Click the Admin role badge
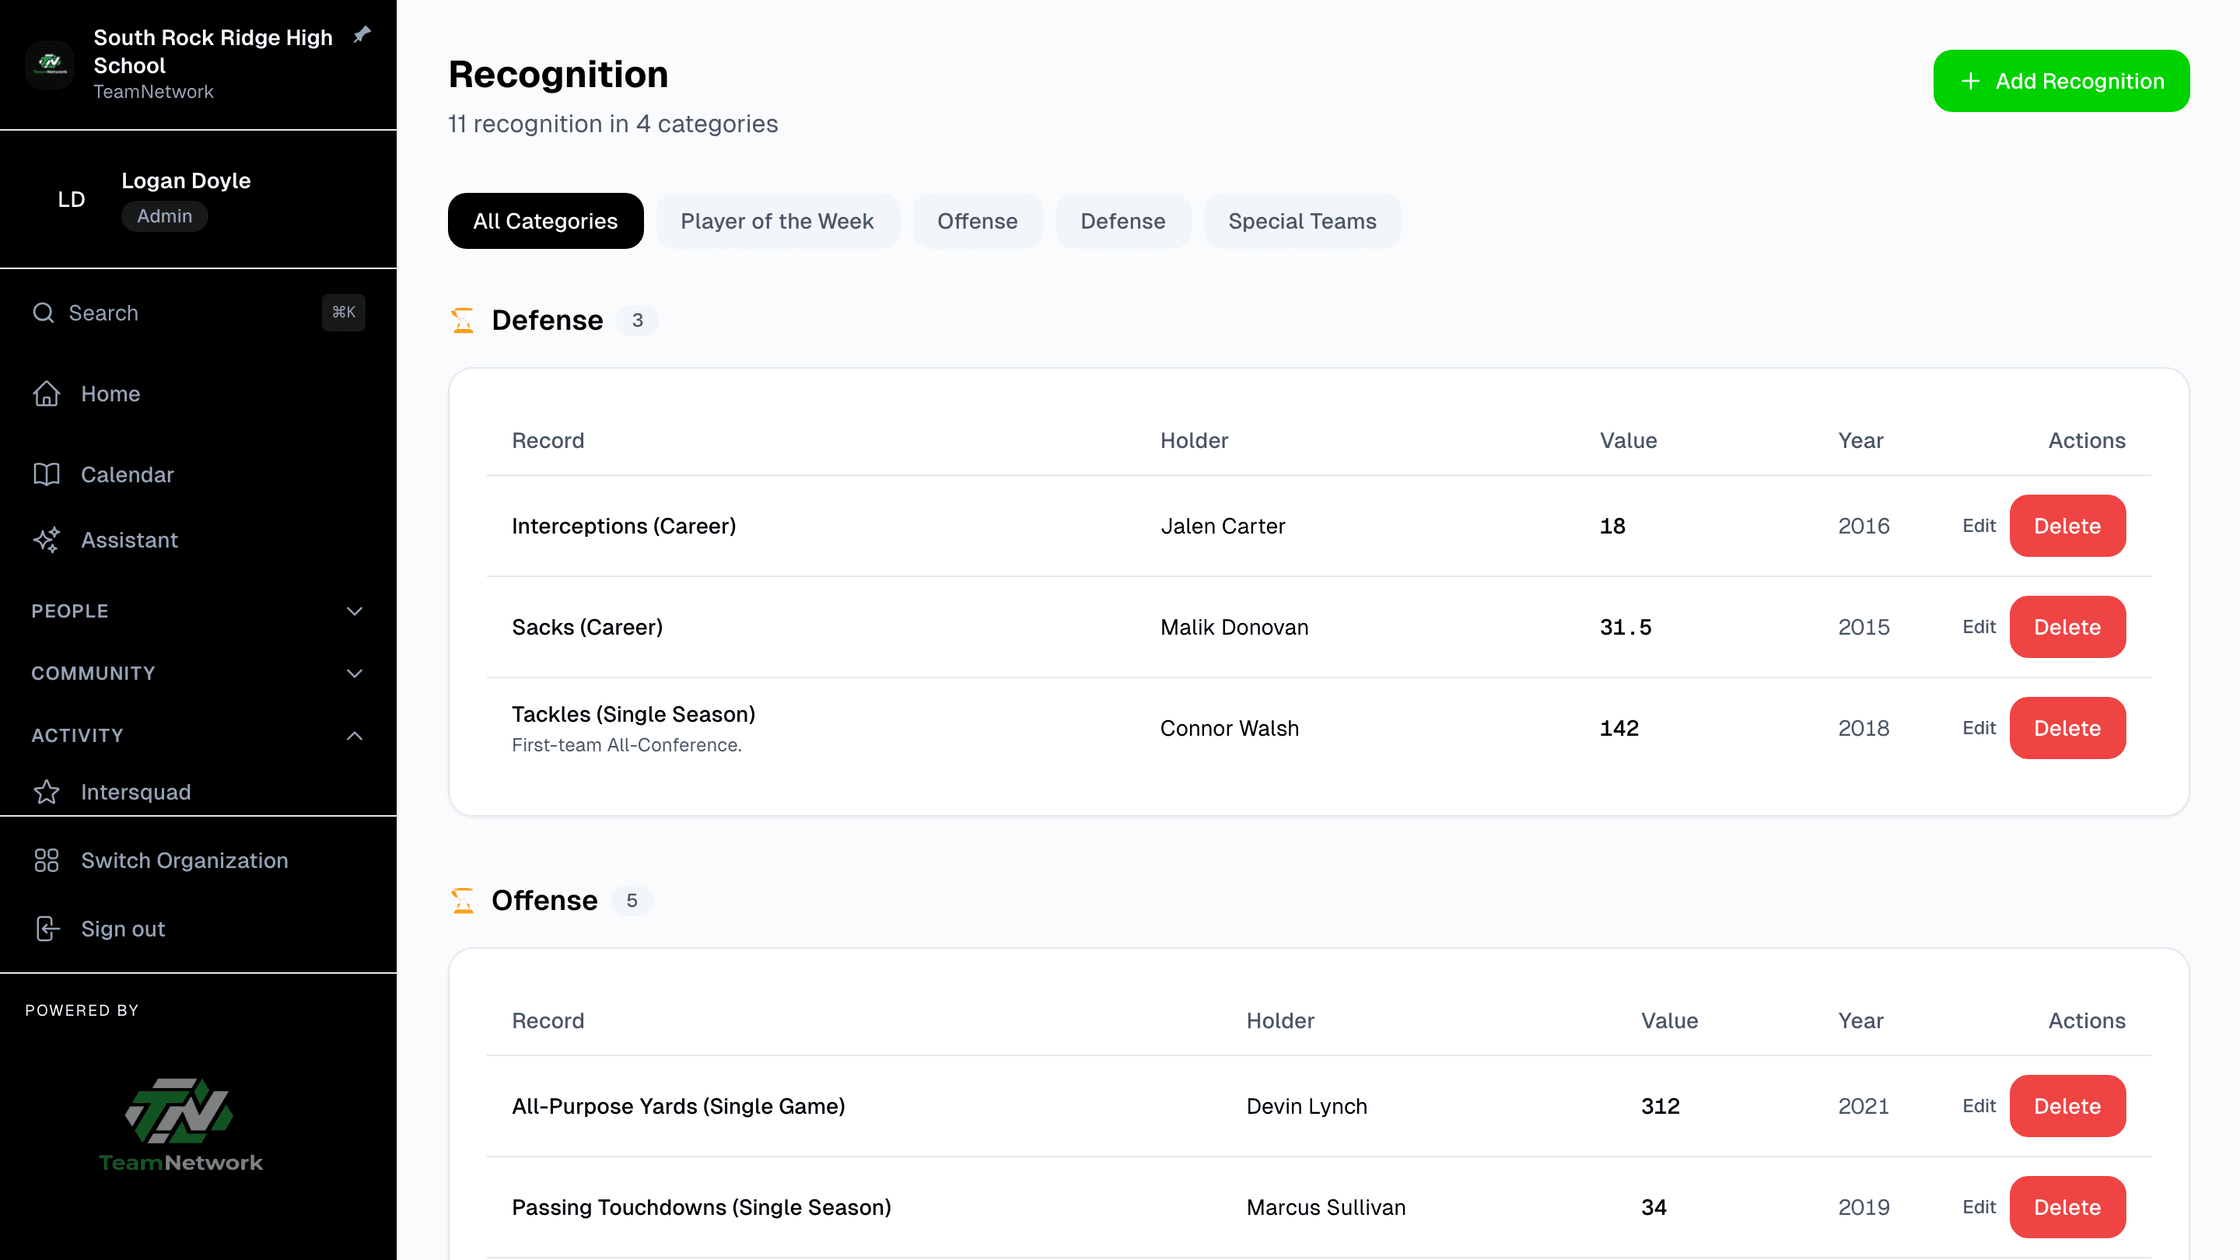Viewport: 2240px width, 1260px height. pyautogui.click(x=165, y=216)
